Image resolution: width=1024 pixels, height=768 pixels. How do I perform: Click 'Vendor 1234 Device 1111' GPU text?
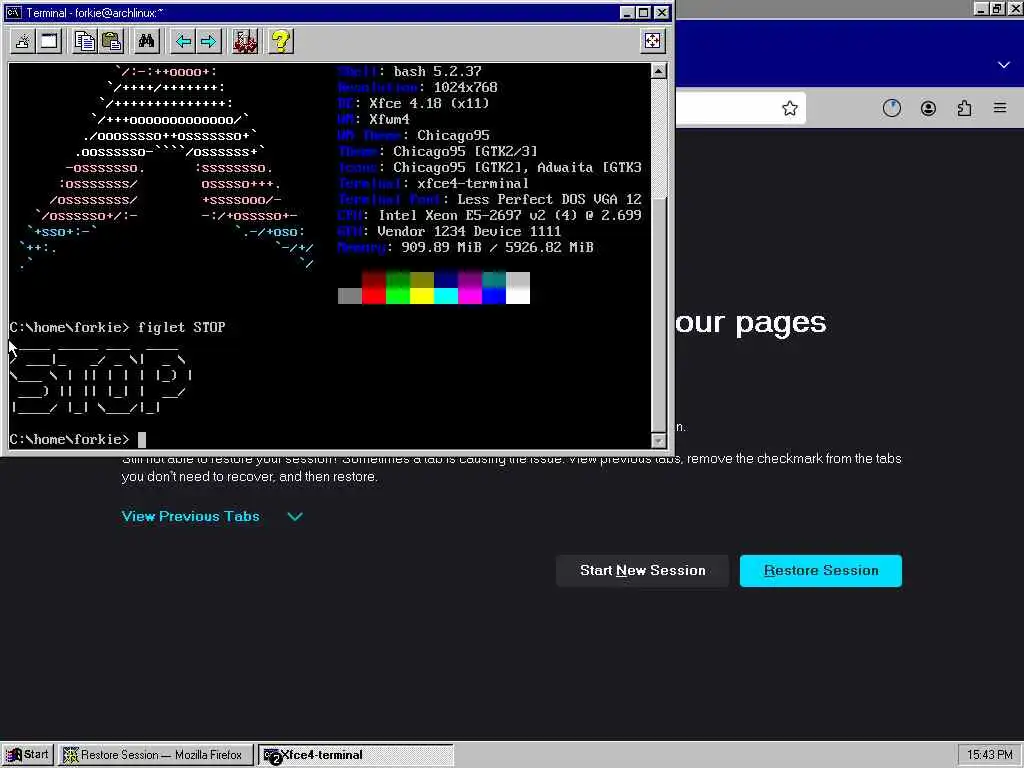click(x=469, y=231)
